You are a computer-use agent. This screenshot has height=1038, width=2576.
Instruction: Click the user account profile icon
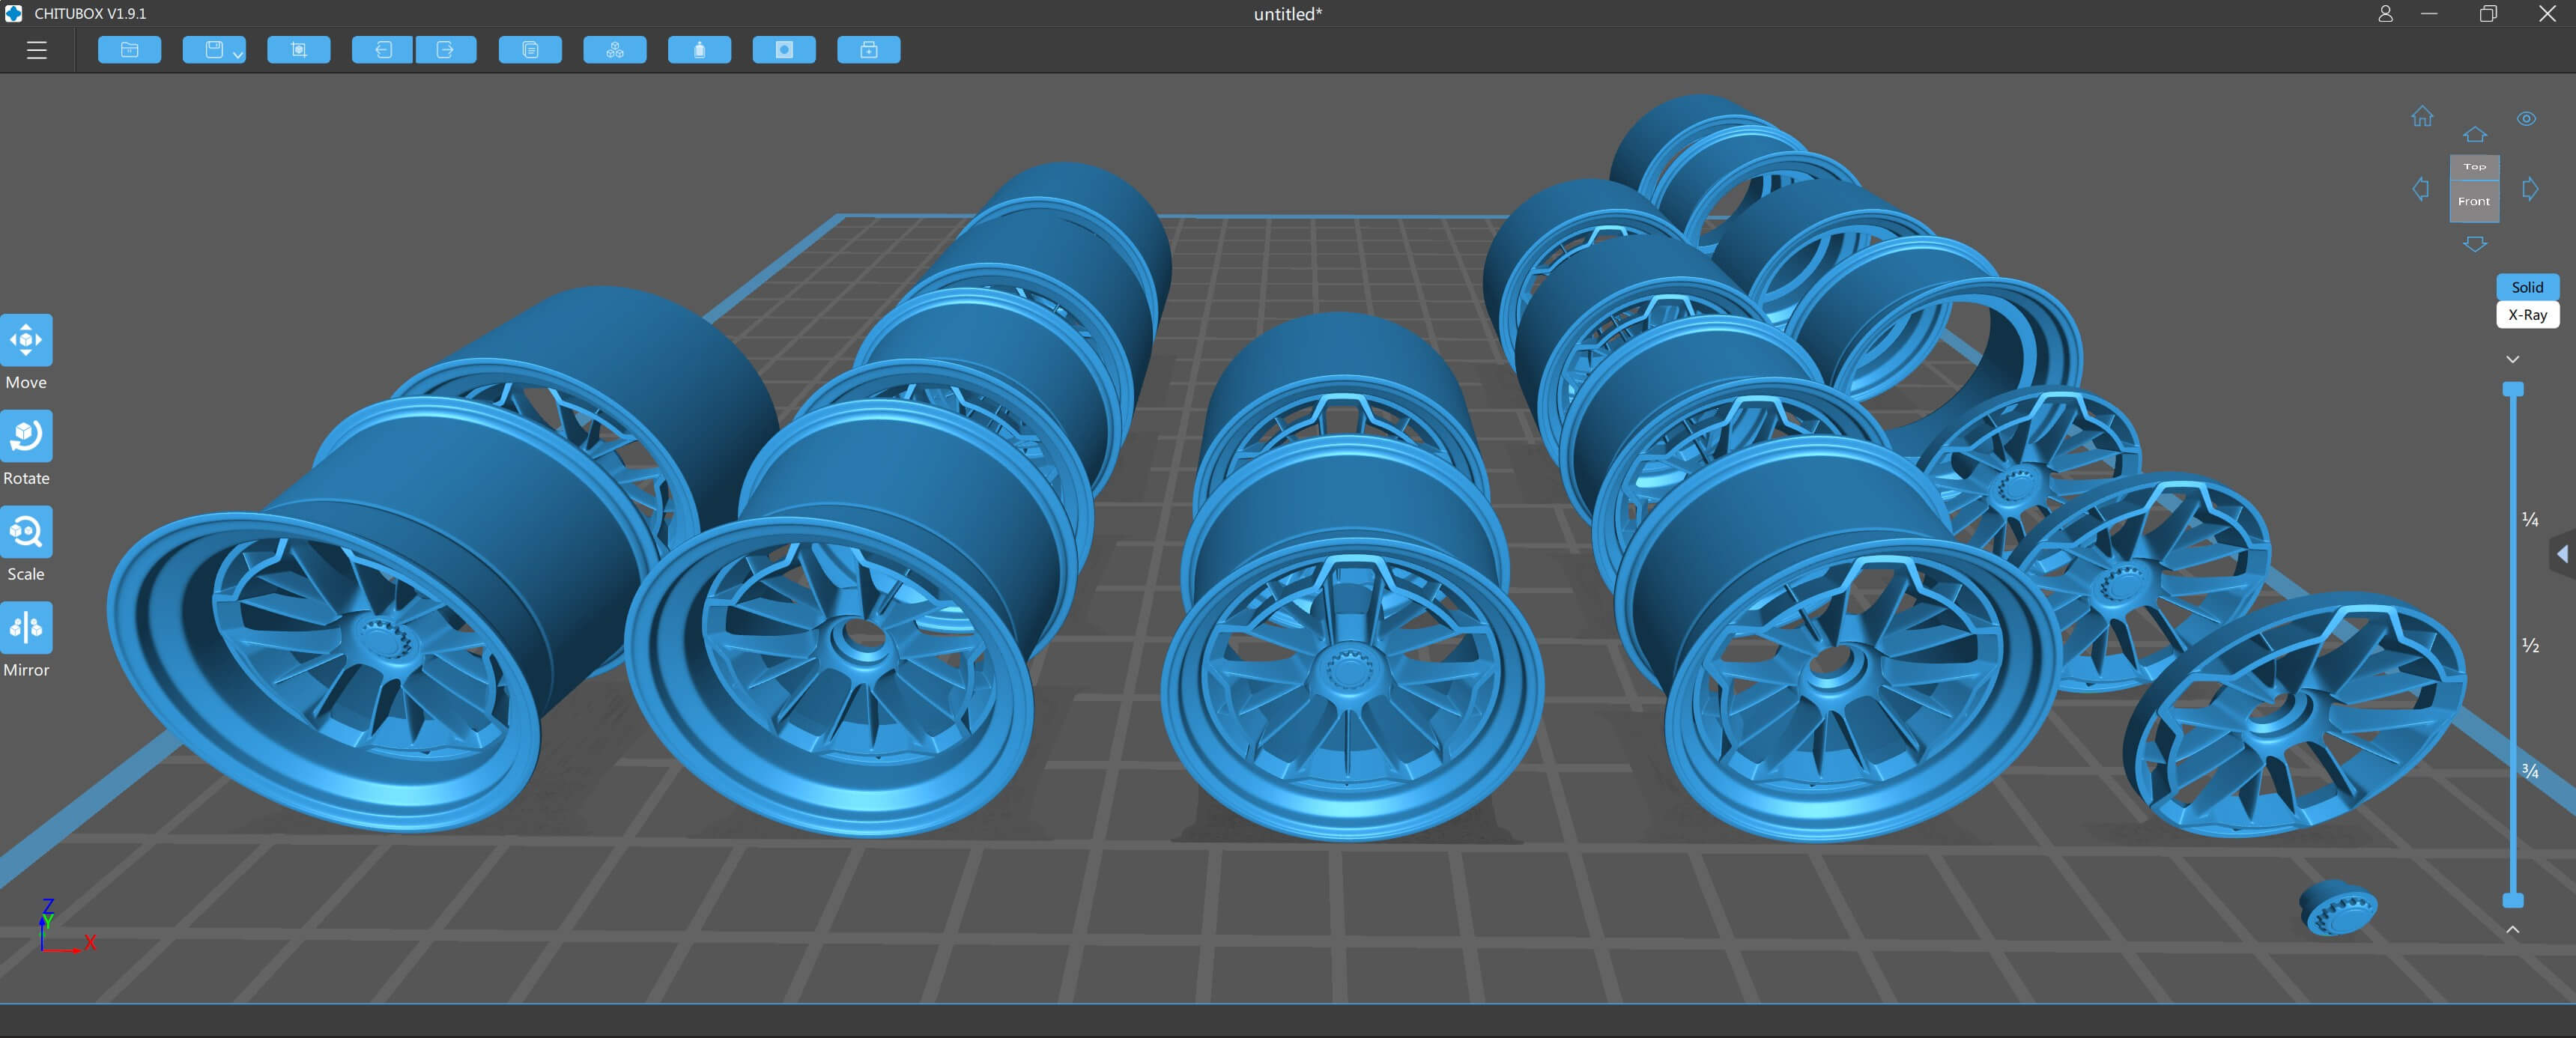2386,14
